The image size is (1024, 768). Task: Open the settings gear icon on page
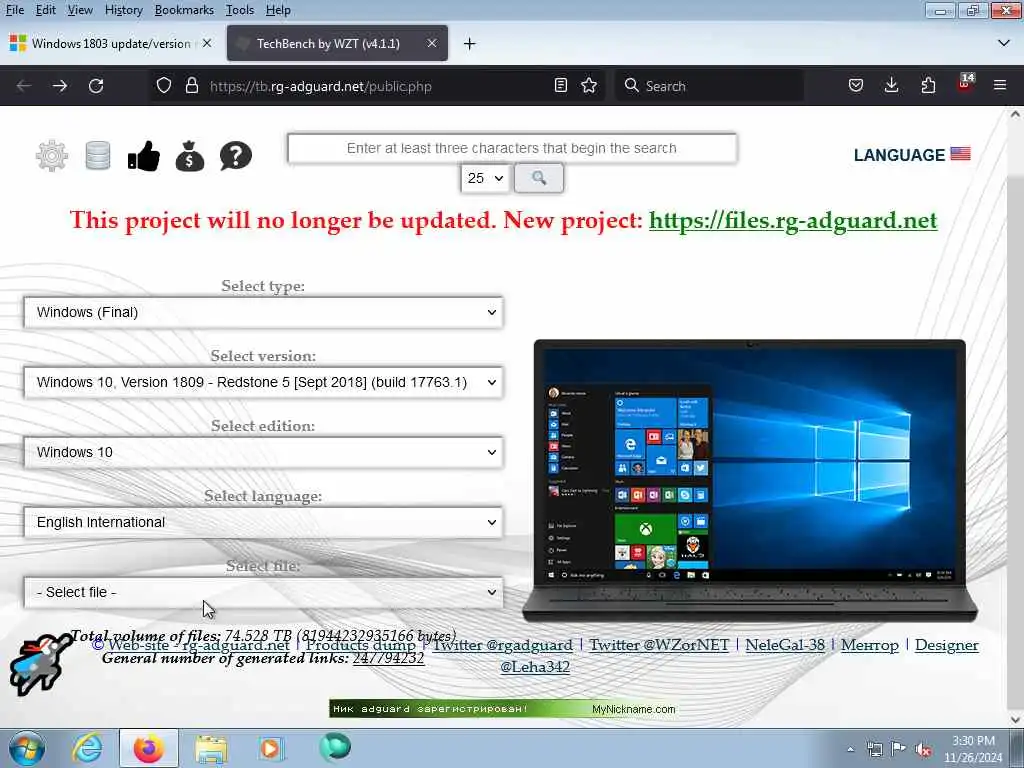[52, 155]
